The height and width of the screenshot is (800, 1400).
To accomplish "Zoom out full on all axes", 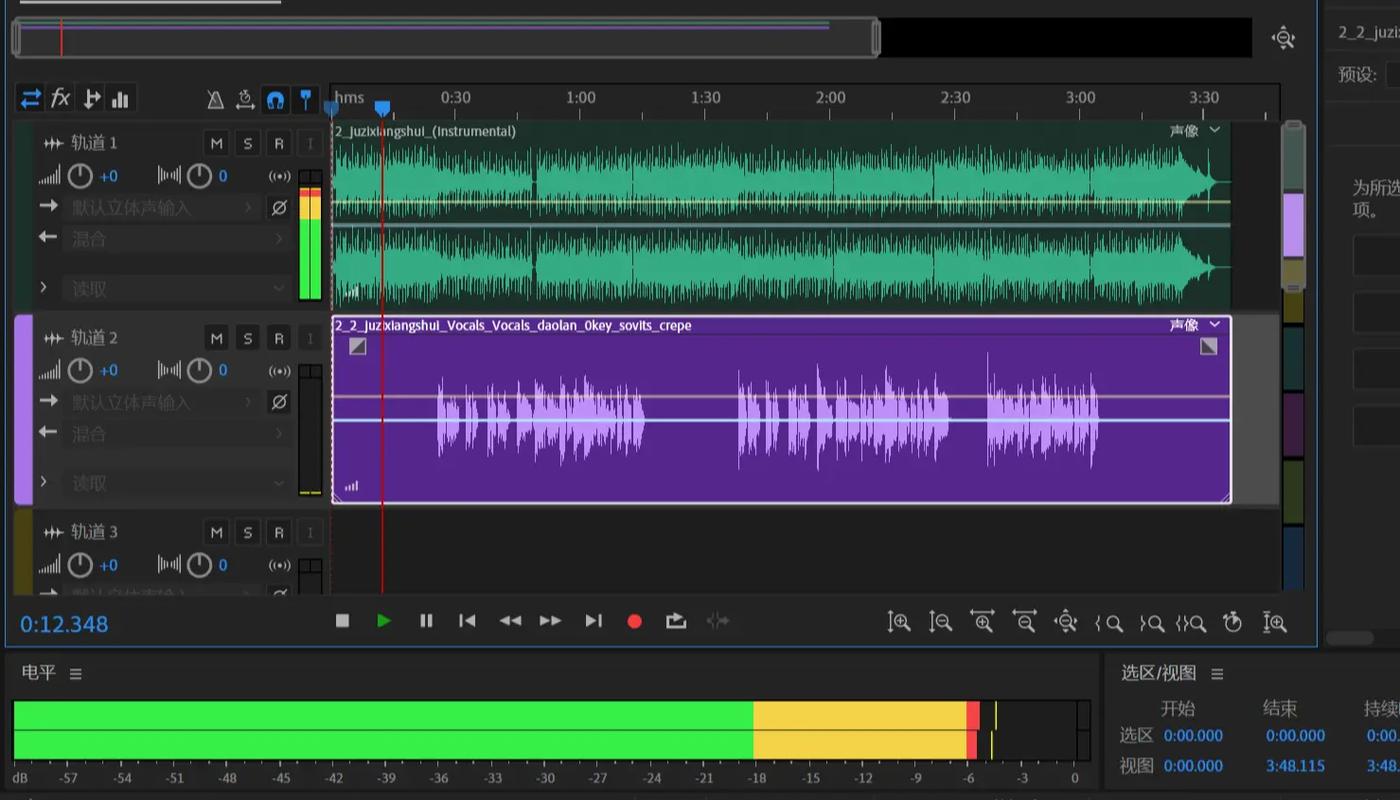I will coord(1066,622).
